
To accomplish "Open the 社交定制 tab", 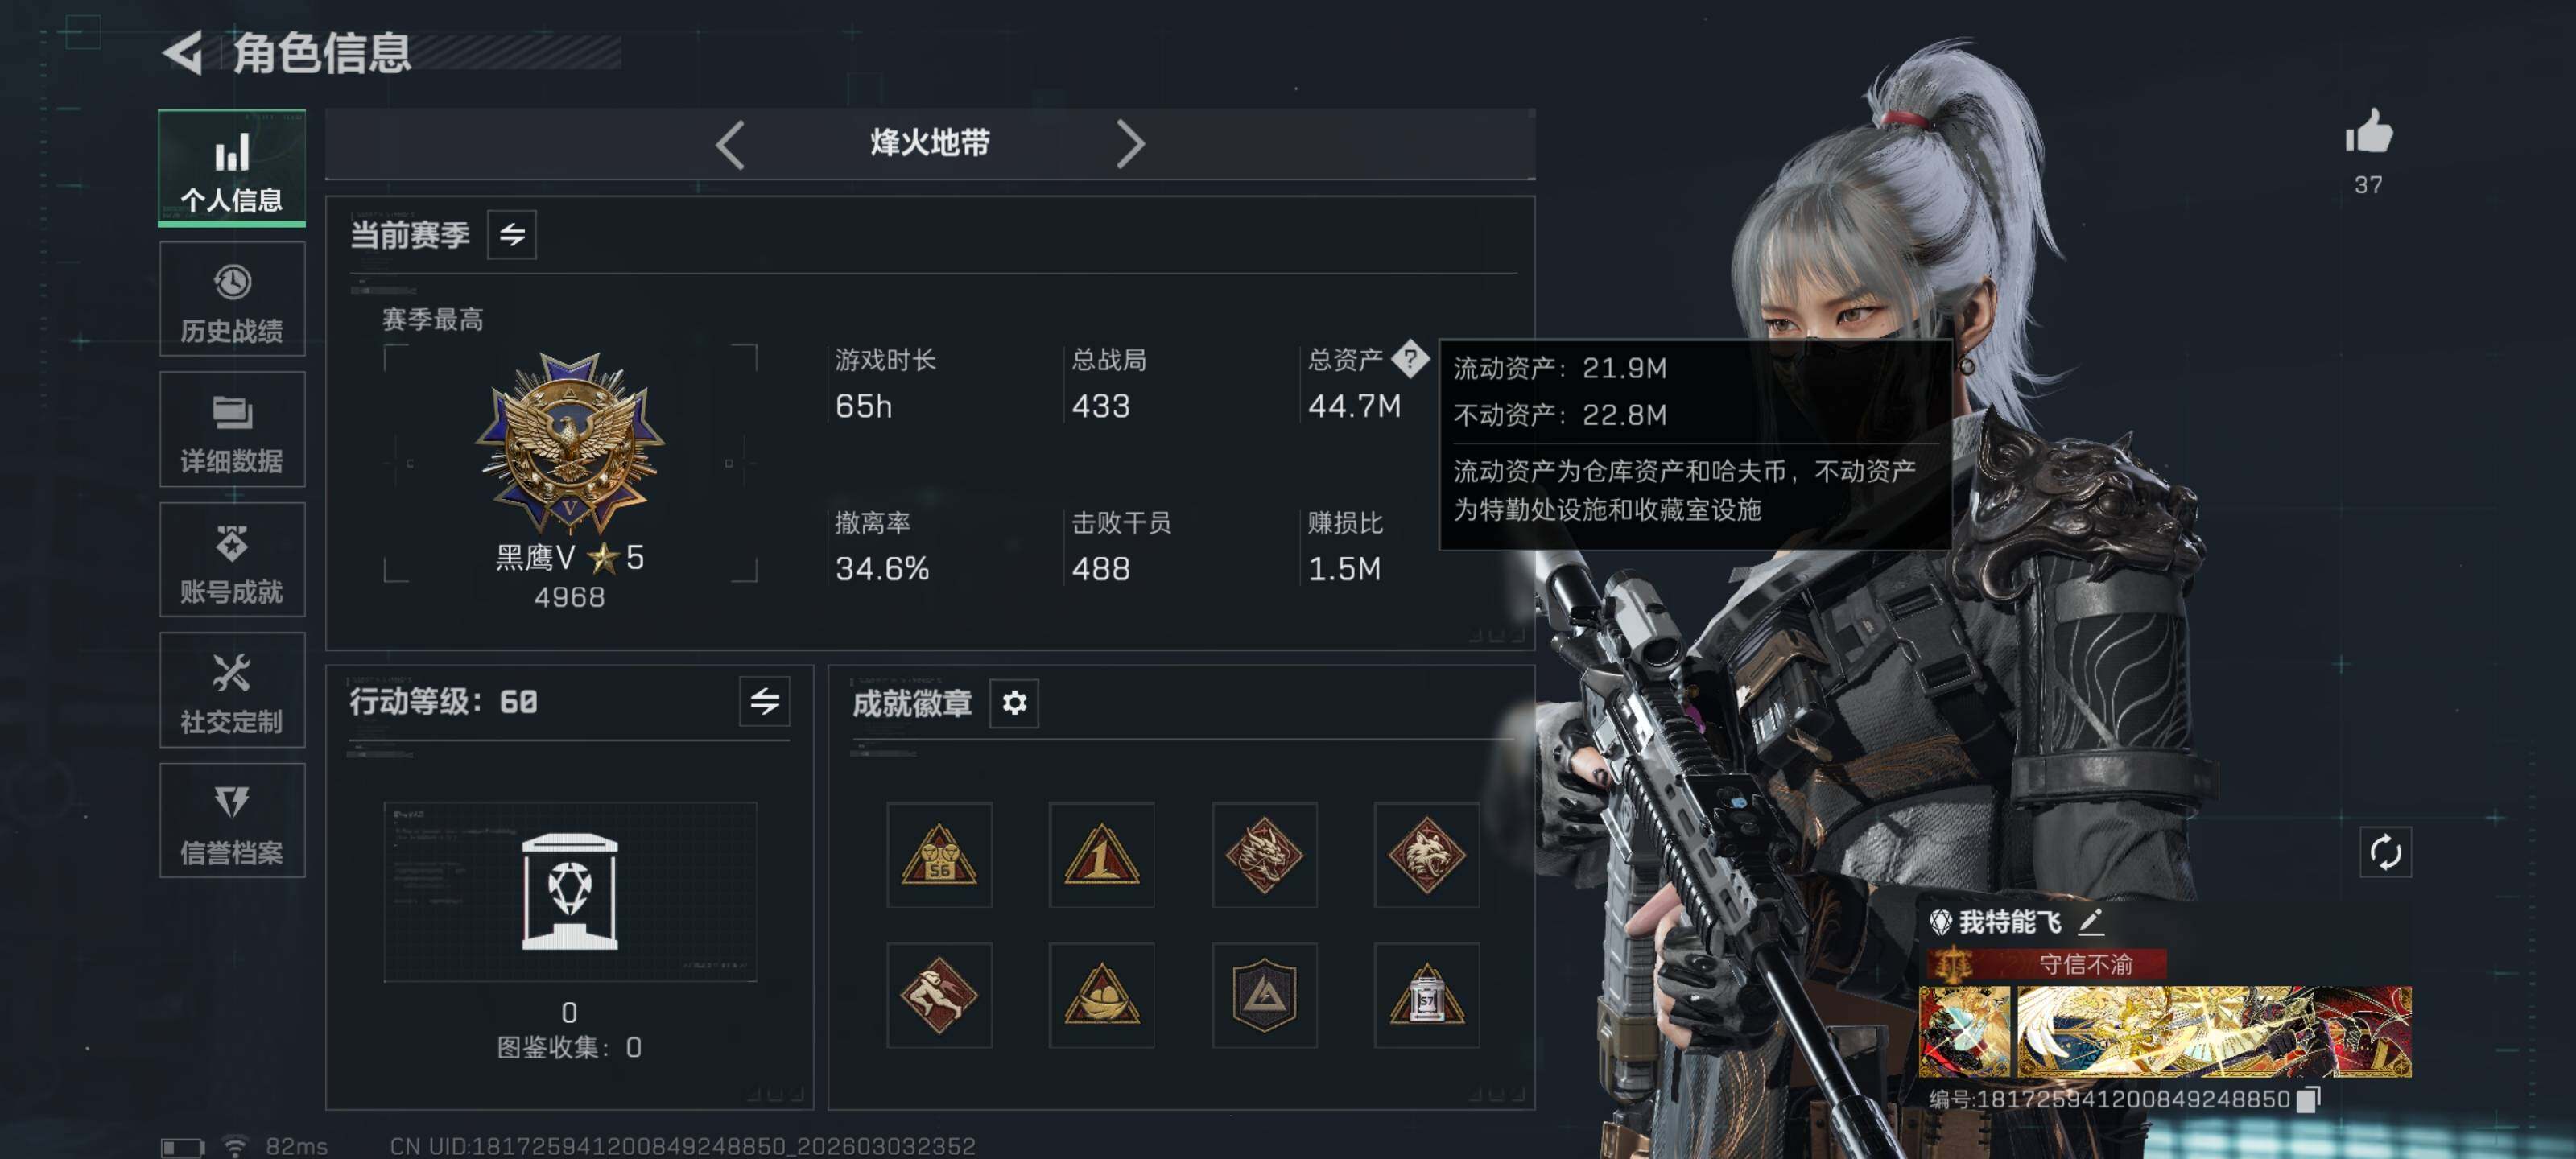I will pos(232,690).
